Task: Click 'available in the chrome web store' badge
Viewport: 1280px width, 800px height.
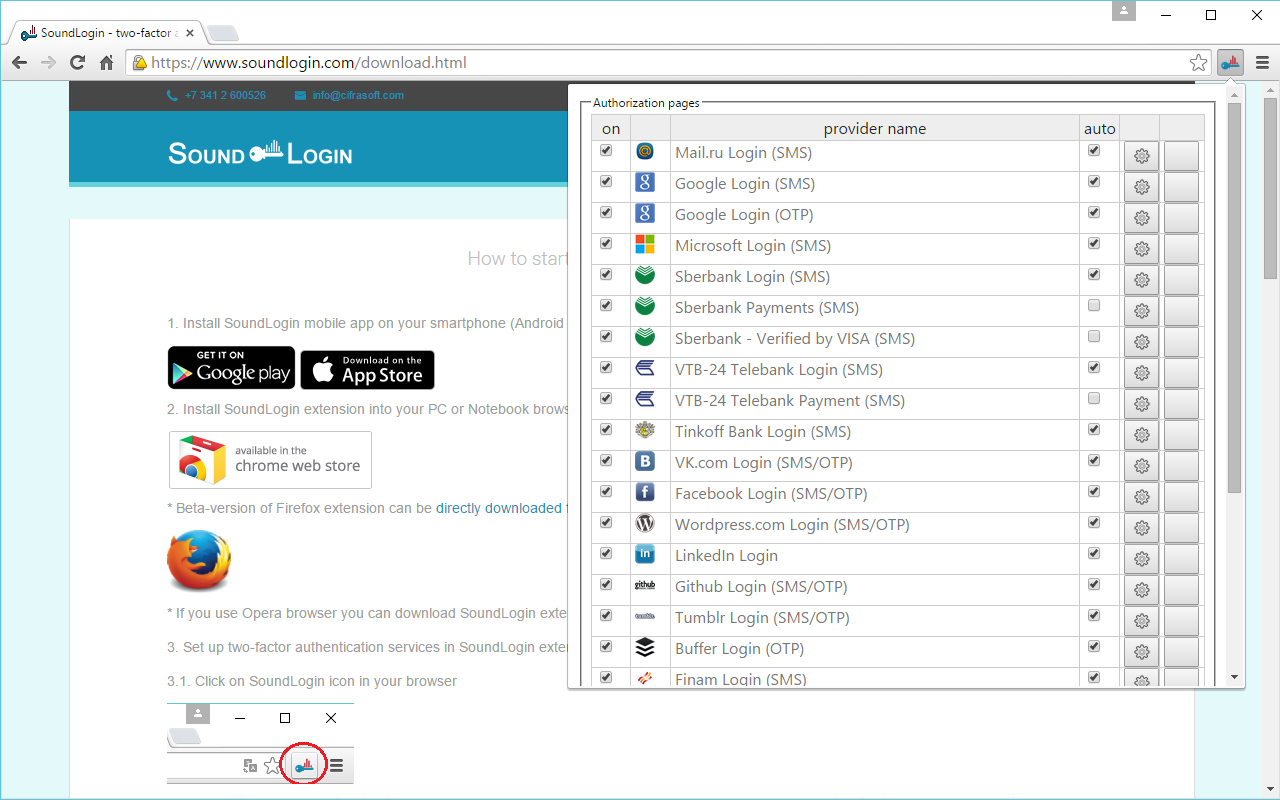Action: pos(270,460)
